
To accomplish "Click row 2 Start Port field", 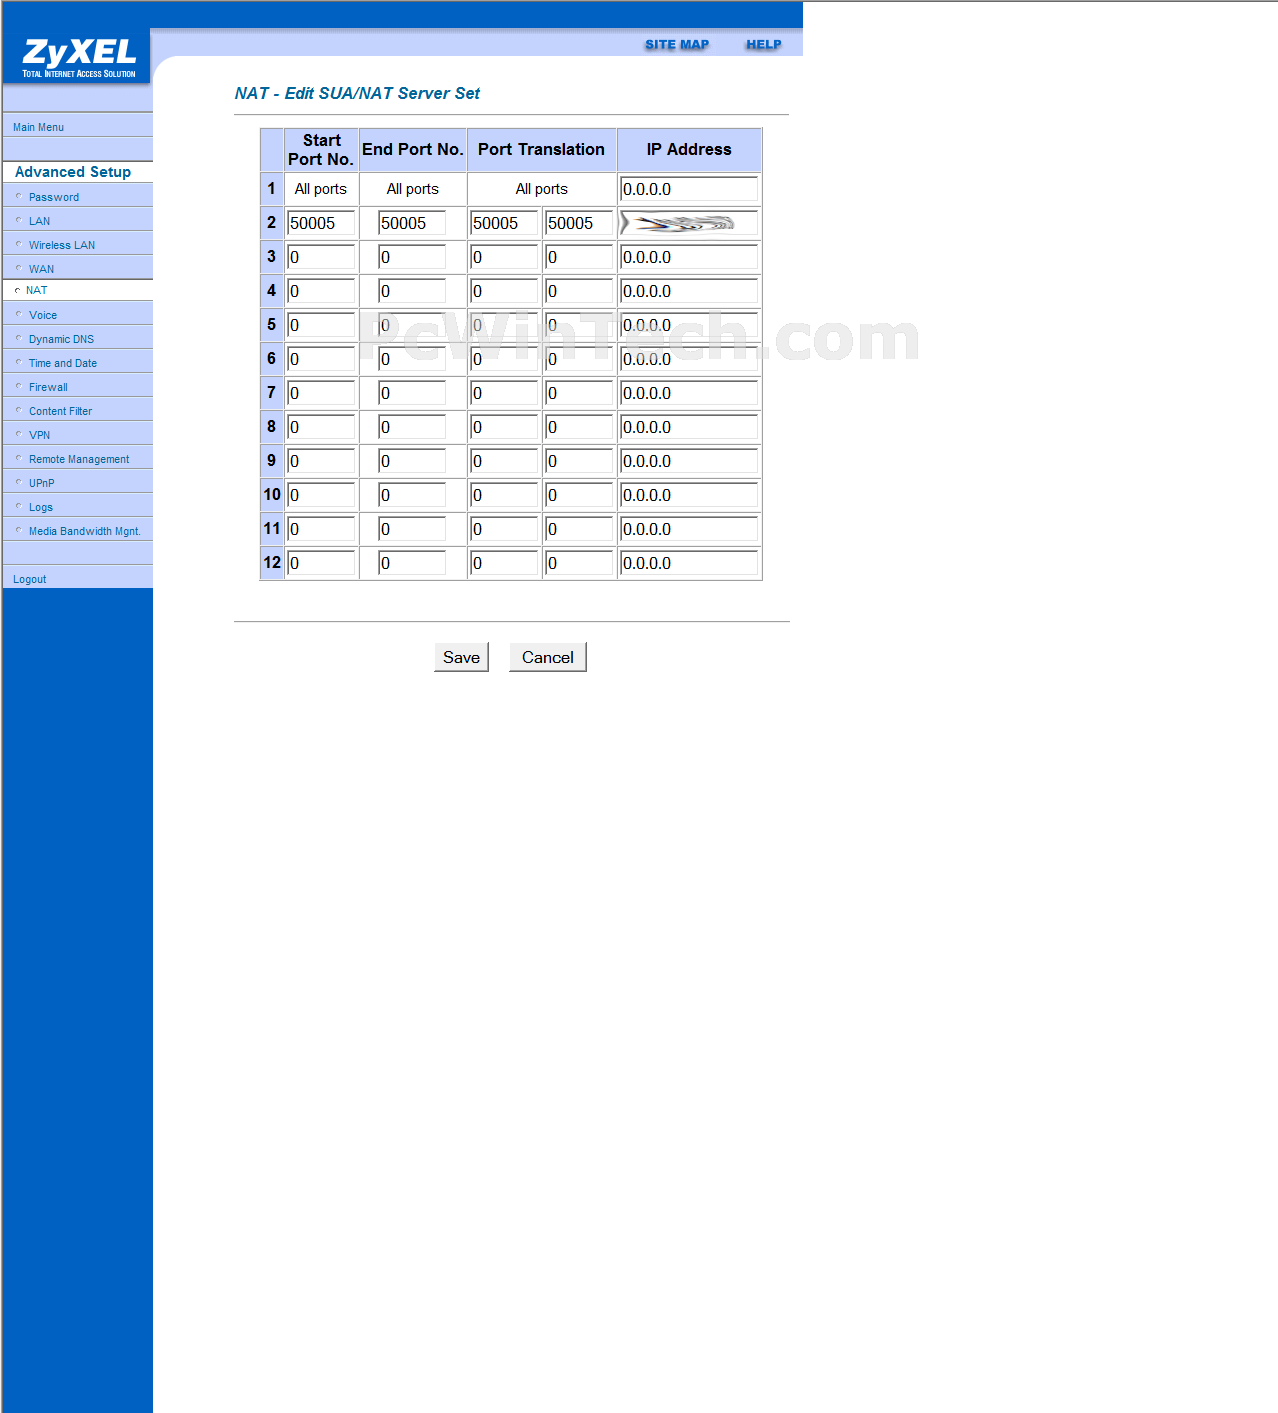I will [321, 223].
